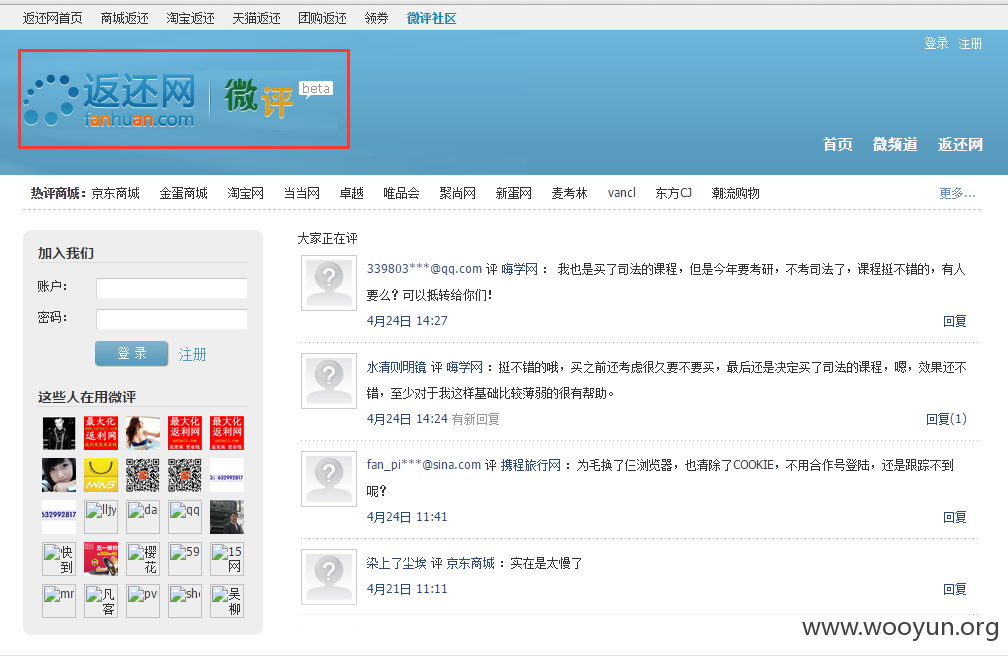The width and height of the screenshot is (1008, 656).
Task: Open 商城返还 in top navigation
Action: pyautogui.click(x=125, y=18)
